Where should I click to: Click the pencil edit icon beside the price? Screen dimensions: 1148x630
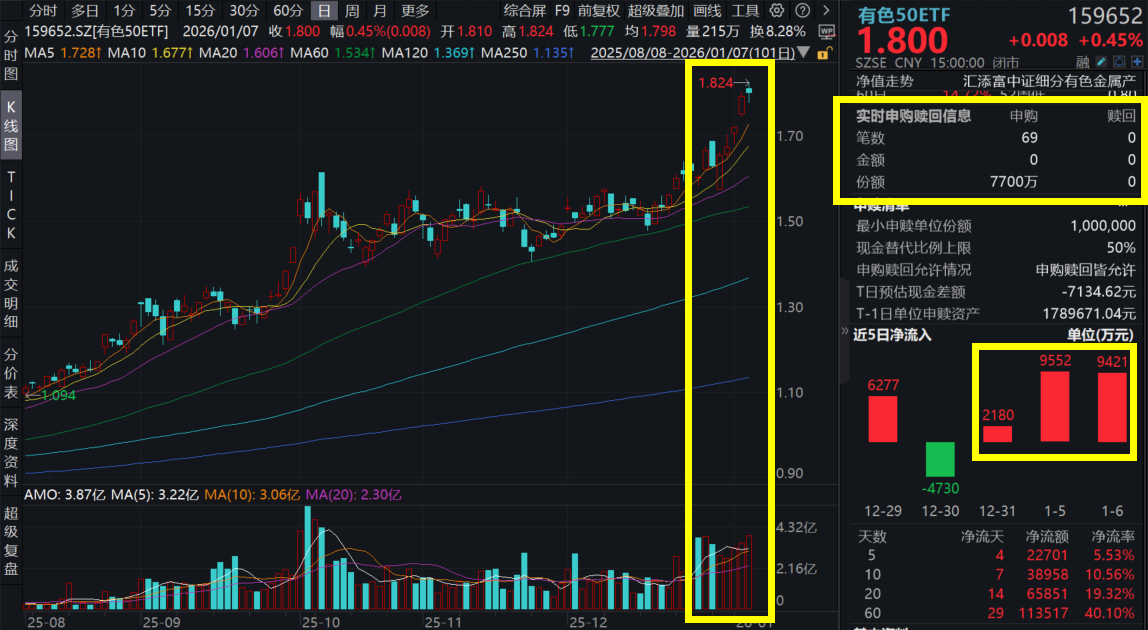coord(1101,62)
